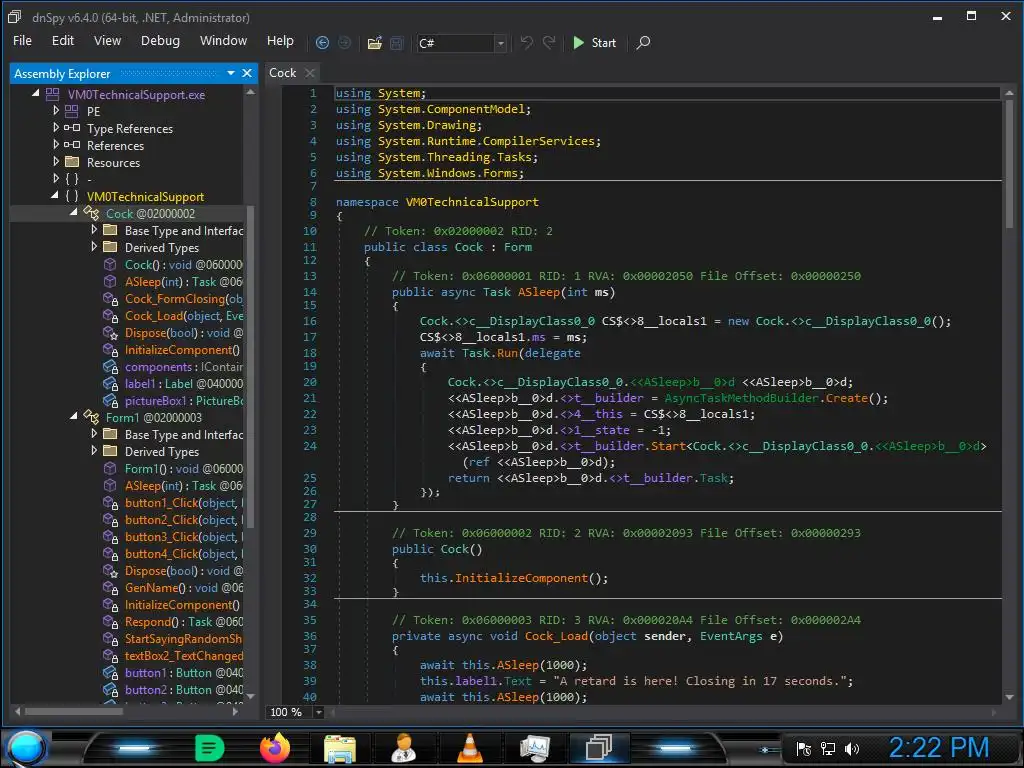This screenshot has height=768, width=1024.
Task: Open the Window menu
Action: (223, 41)
